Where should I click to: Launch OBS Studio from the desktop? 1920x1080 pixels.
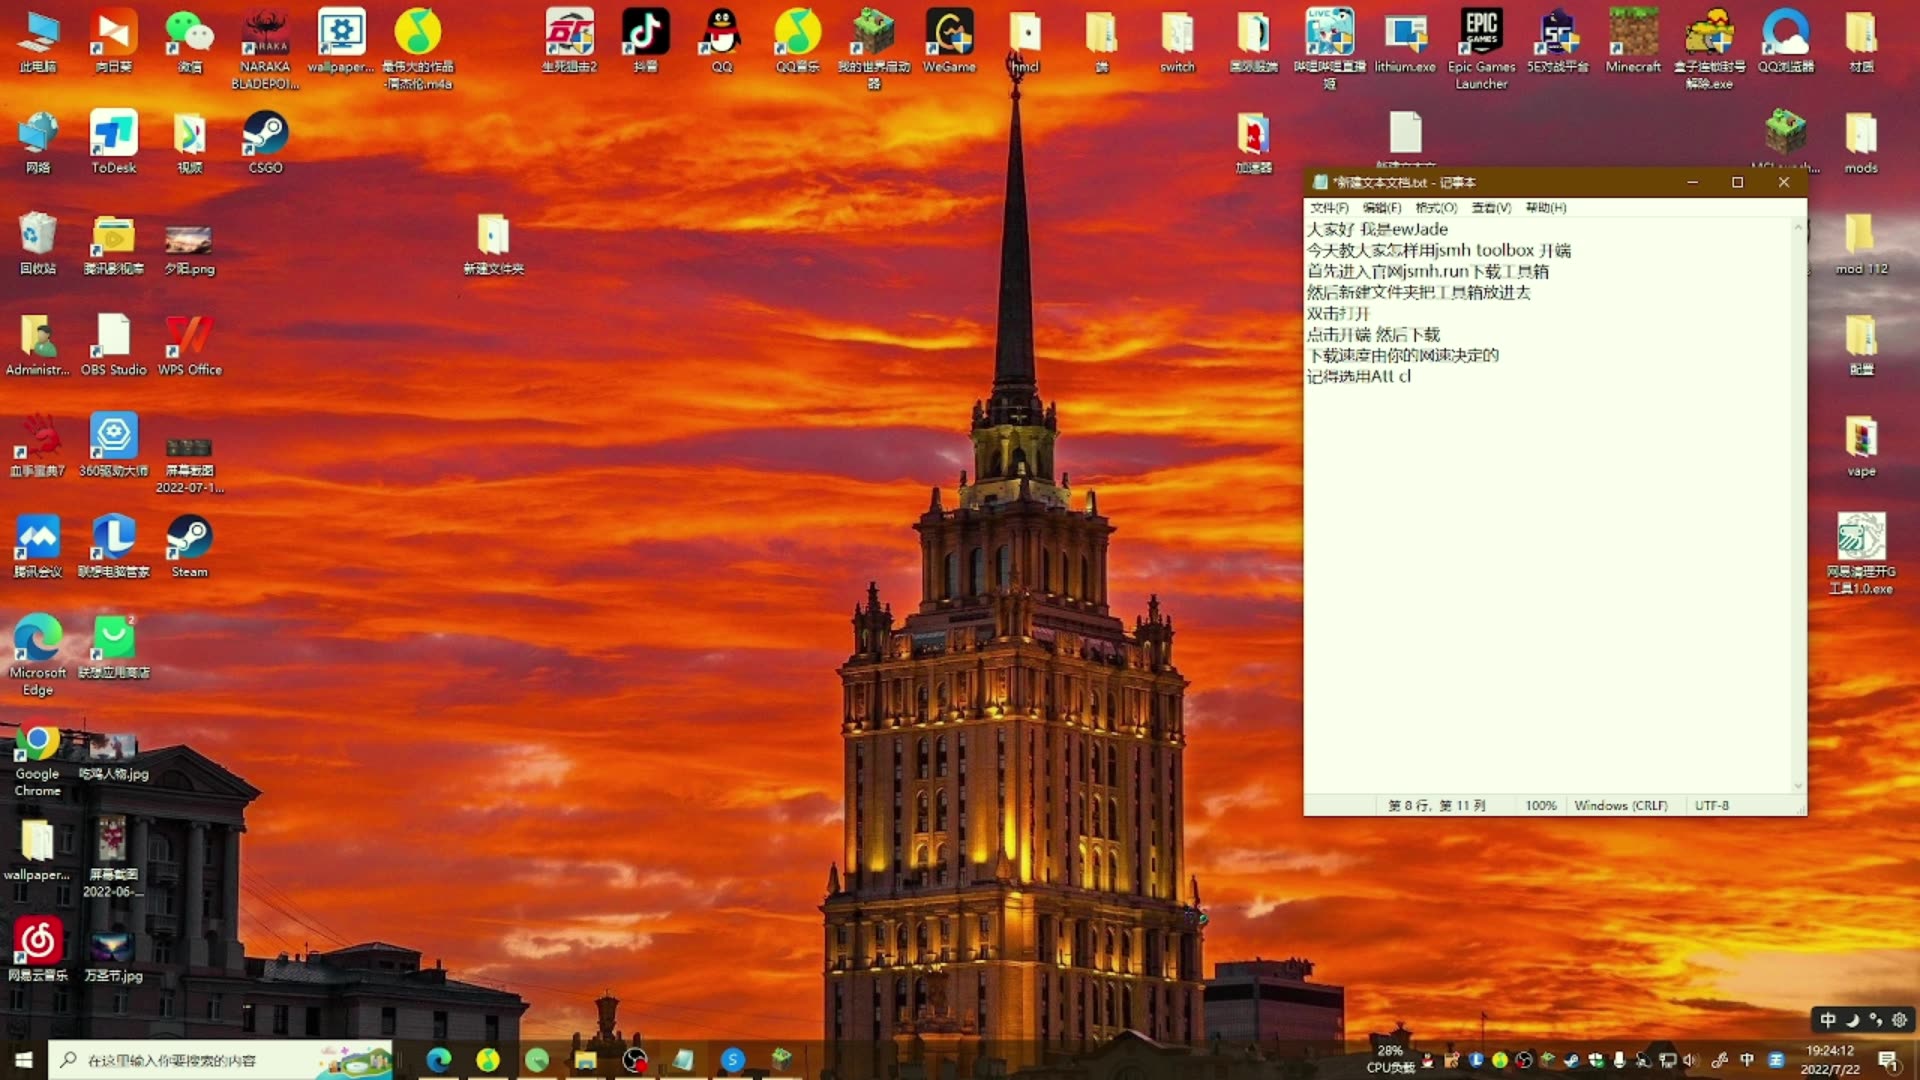click(114, 344)
